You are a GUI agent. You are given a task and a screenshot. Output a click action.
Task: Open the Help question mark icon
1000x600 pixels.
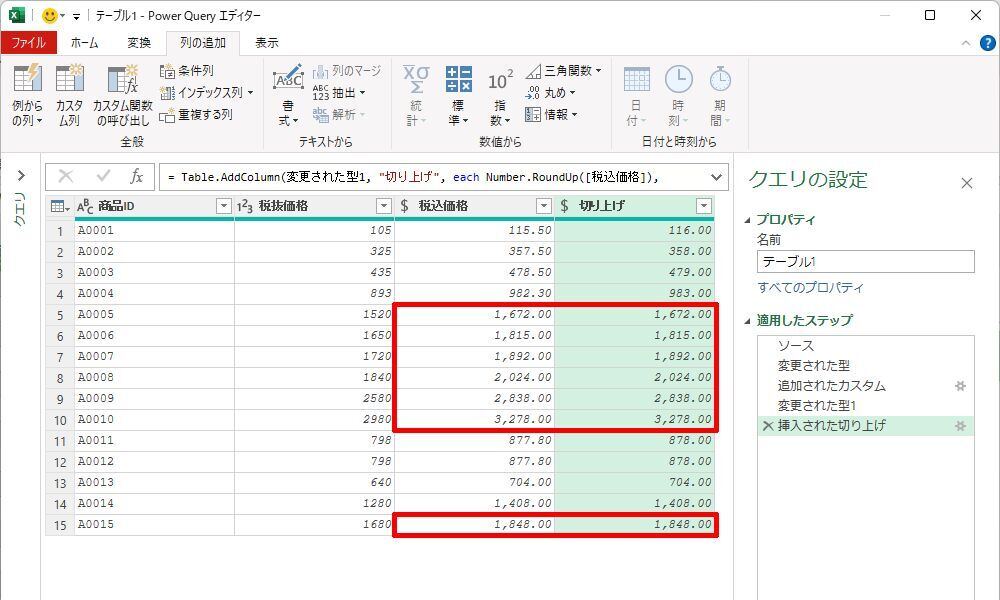[987, 43]
